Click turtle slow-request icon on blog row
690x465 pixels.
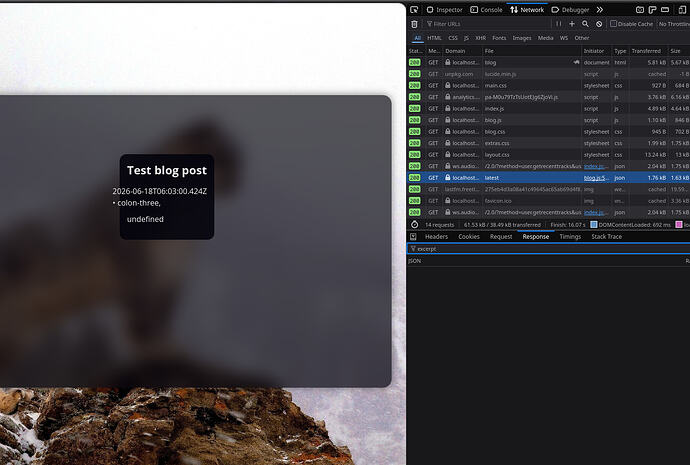(x=576, y=62)
